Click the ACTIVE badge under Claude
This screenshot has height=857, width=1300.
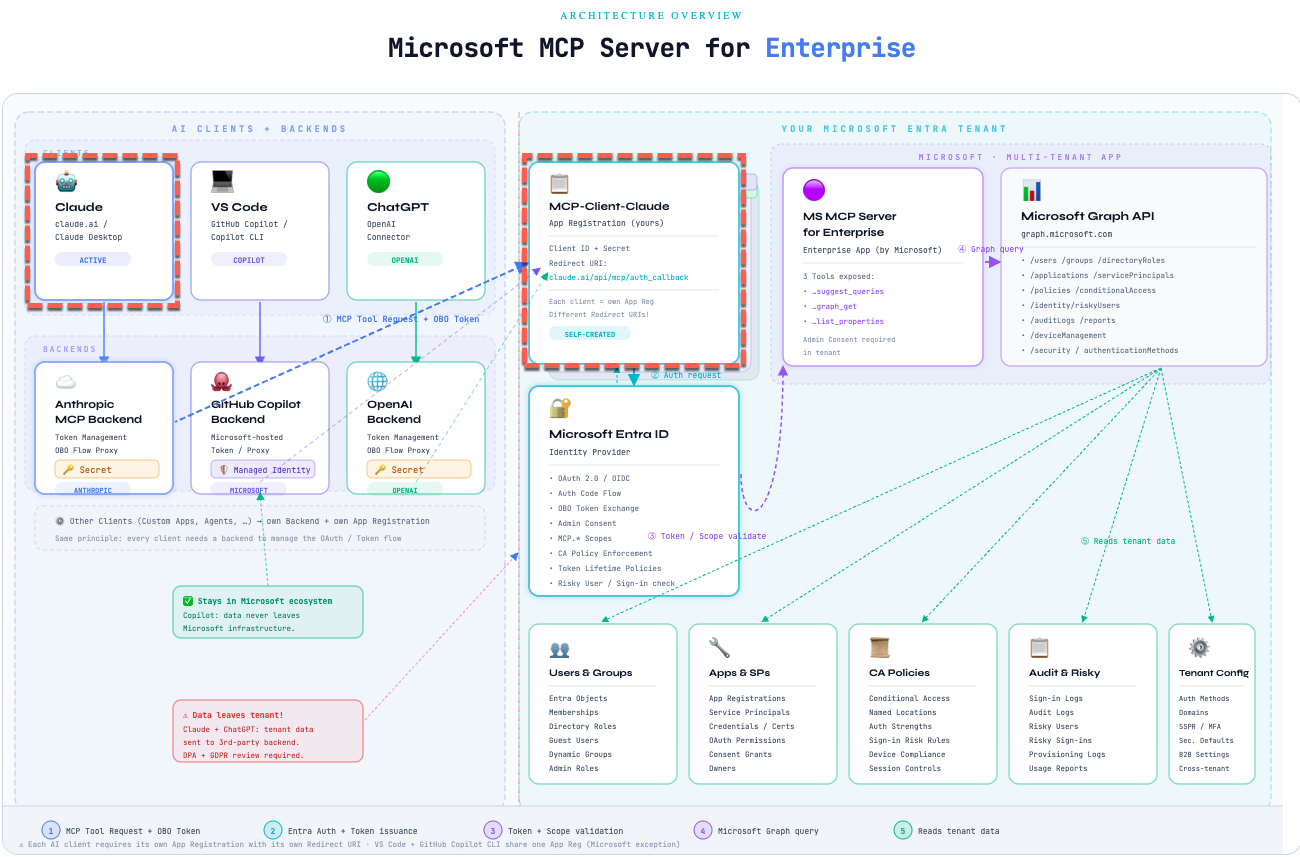coord(93,259)
